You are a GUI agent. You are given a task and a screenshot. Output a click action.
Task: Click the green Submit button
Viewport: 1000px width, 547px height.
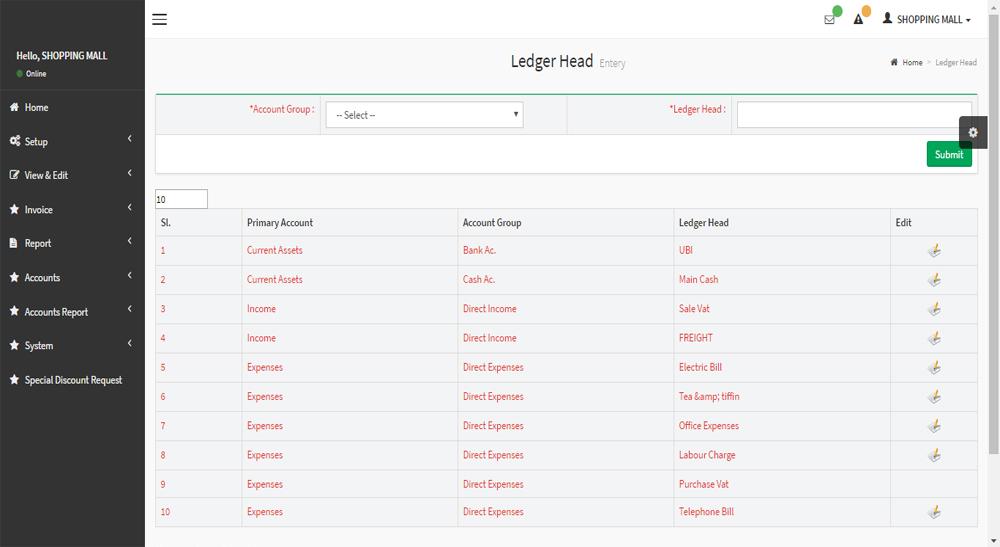(x=949, y=154)
